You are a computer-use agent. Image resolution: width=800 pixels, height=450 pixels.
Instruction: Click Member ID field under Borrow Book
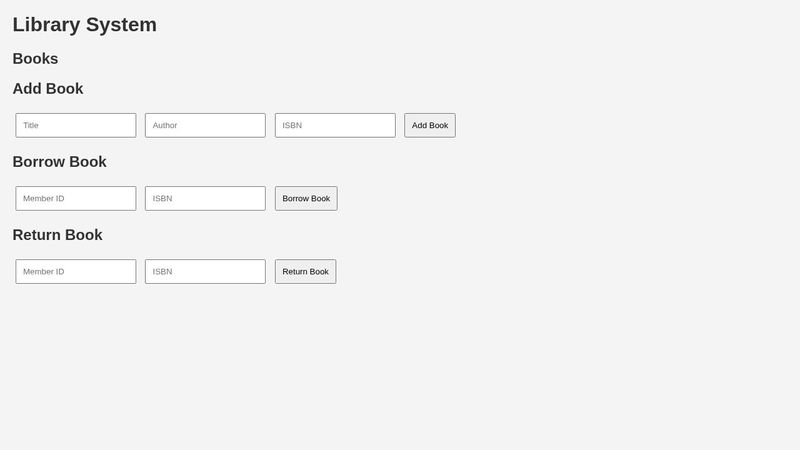click(76, 198)
